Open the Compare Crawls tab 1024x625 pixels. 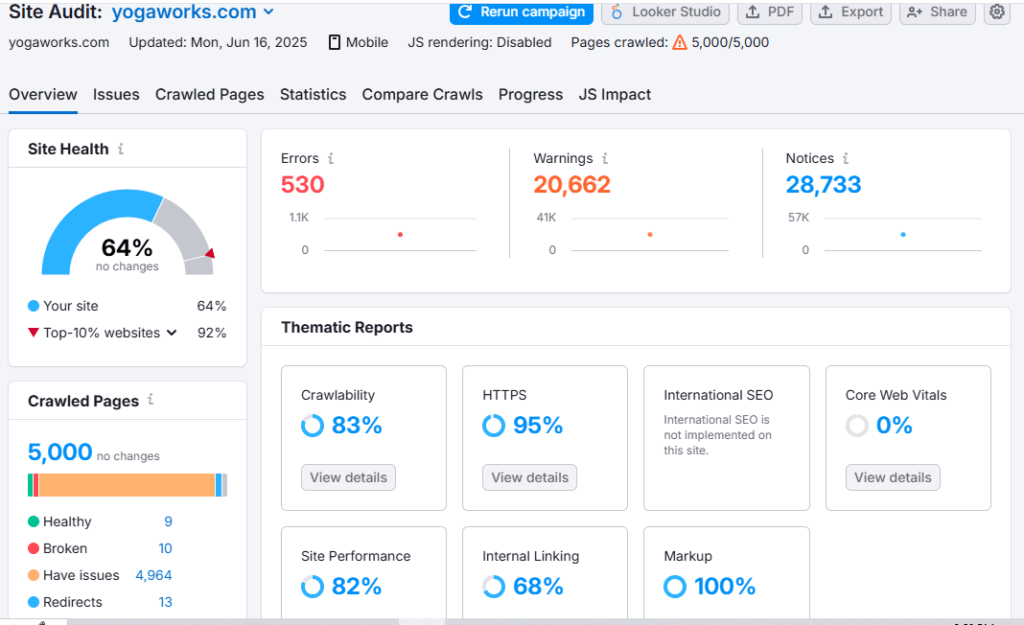(x=423, y=95)
